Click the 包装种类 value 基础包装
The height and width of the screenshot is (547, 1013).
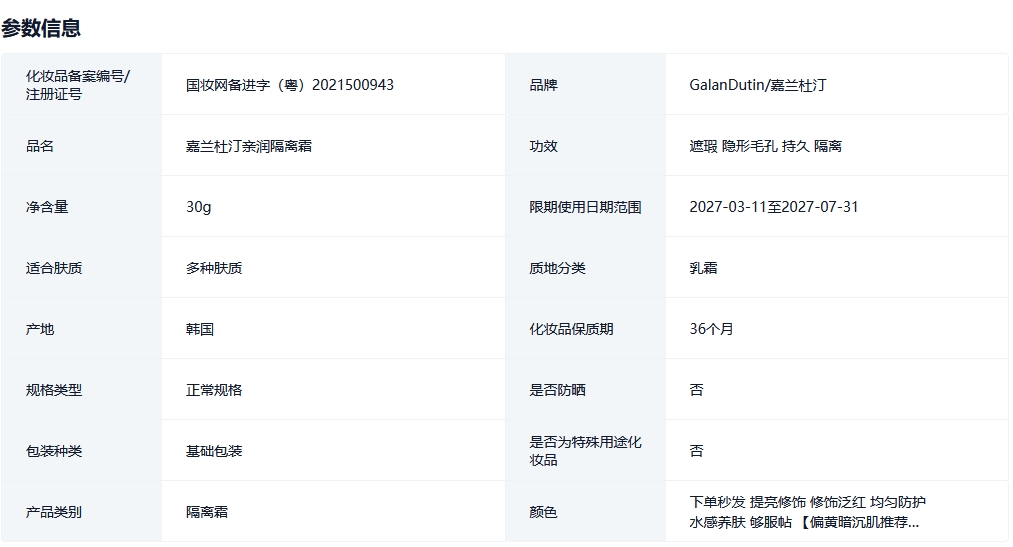pyautogui.click(x=214, y=451)
